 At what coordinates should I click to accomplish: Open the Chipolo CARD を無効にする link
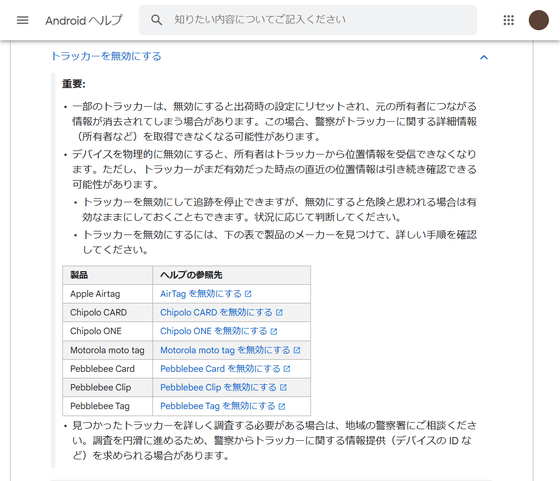pos(216,312)
